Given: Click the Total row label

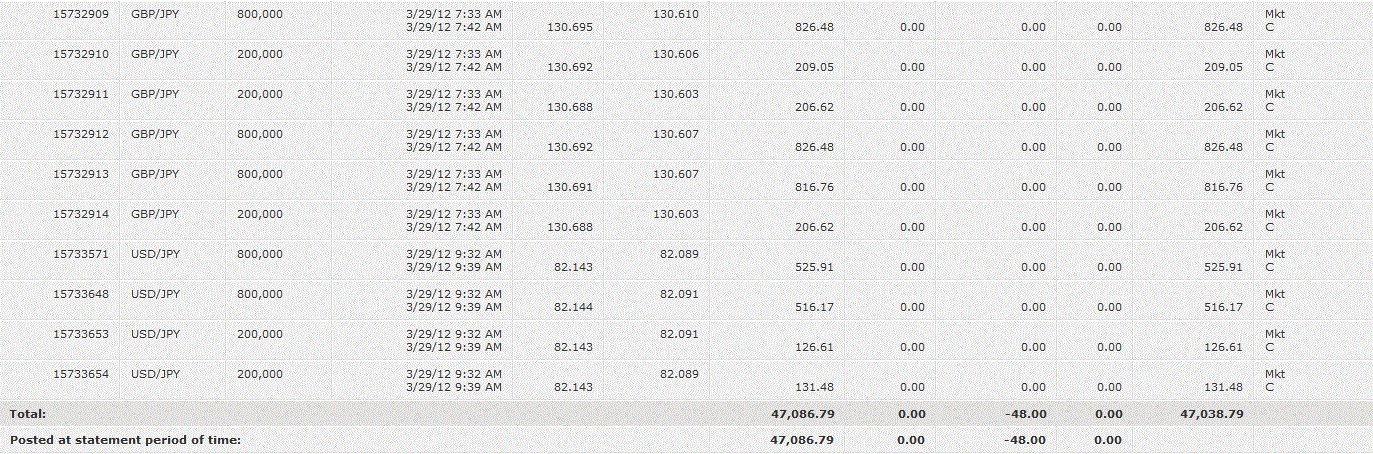Looking at the screenshot, I should tap(28, 413).
